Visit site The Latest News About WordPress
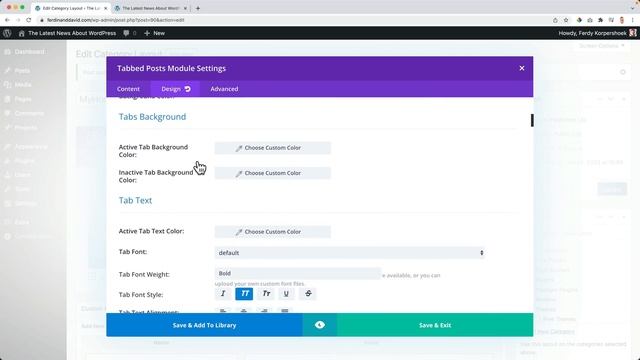 pyautogui.click(x=67, y=33)
